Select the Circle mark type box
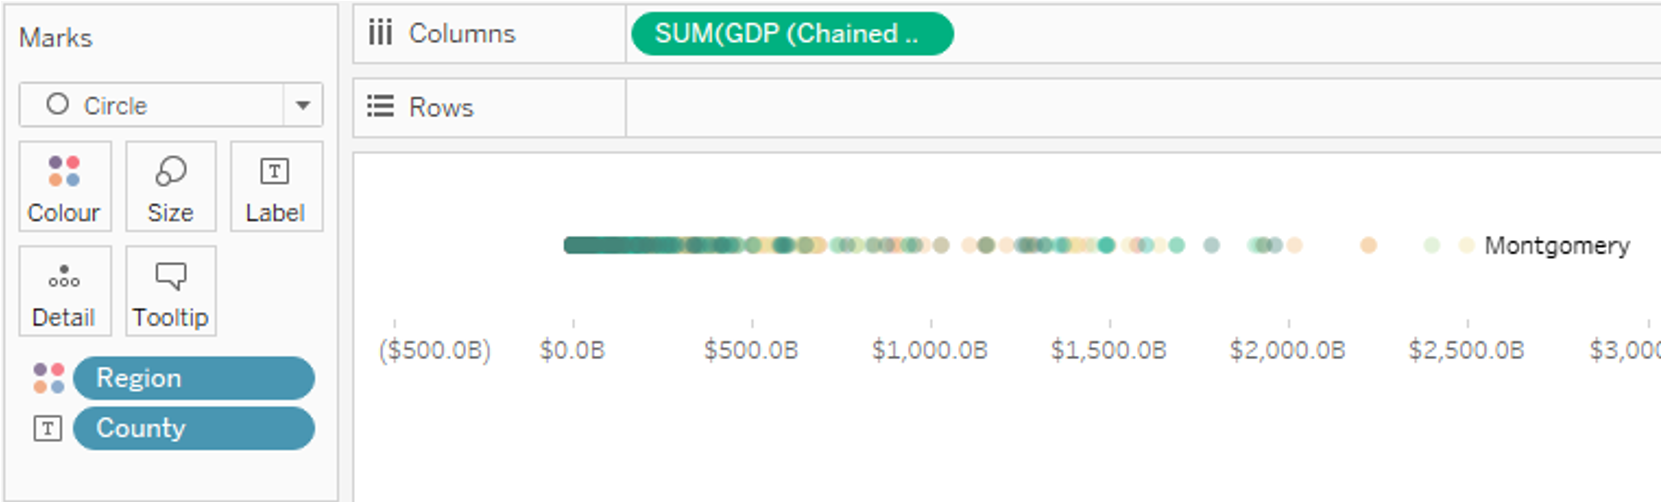The width and height of the screenshot is (1663, 502). tap(150, 105)
